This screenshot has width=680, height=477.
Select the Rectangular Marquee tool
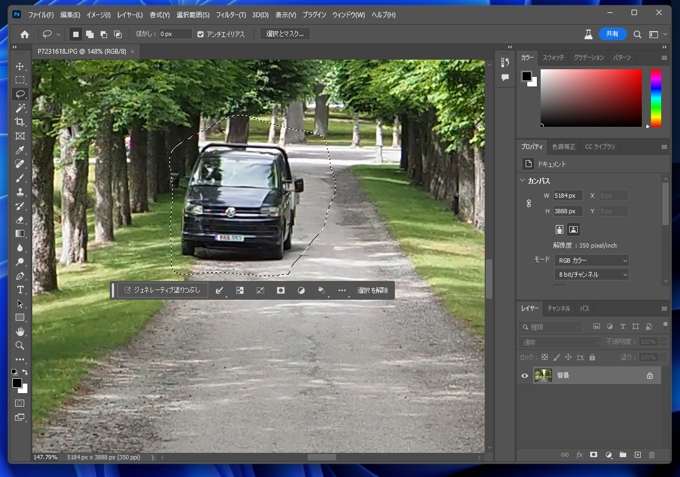pos(20,80)
